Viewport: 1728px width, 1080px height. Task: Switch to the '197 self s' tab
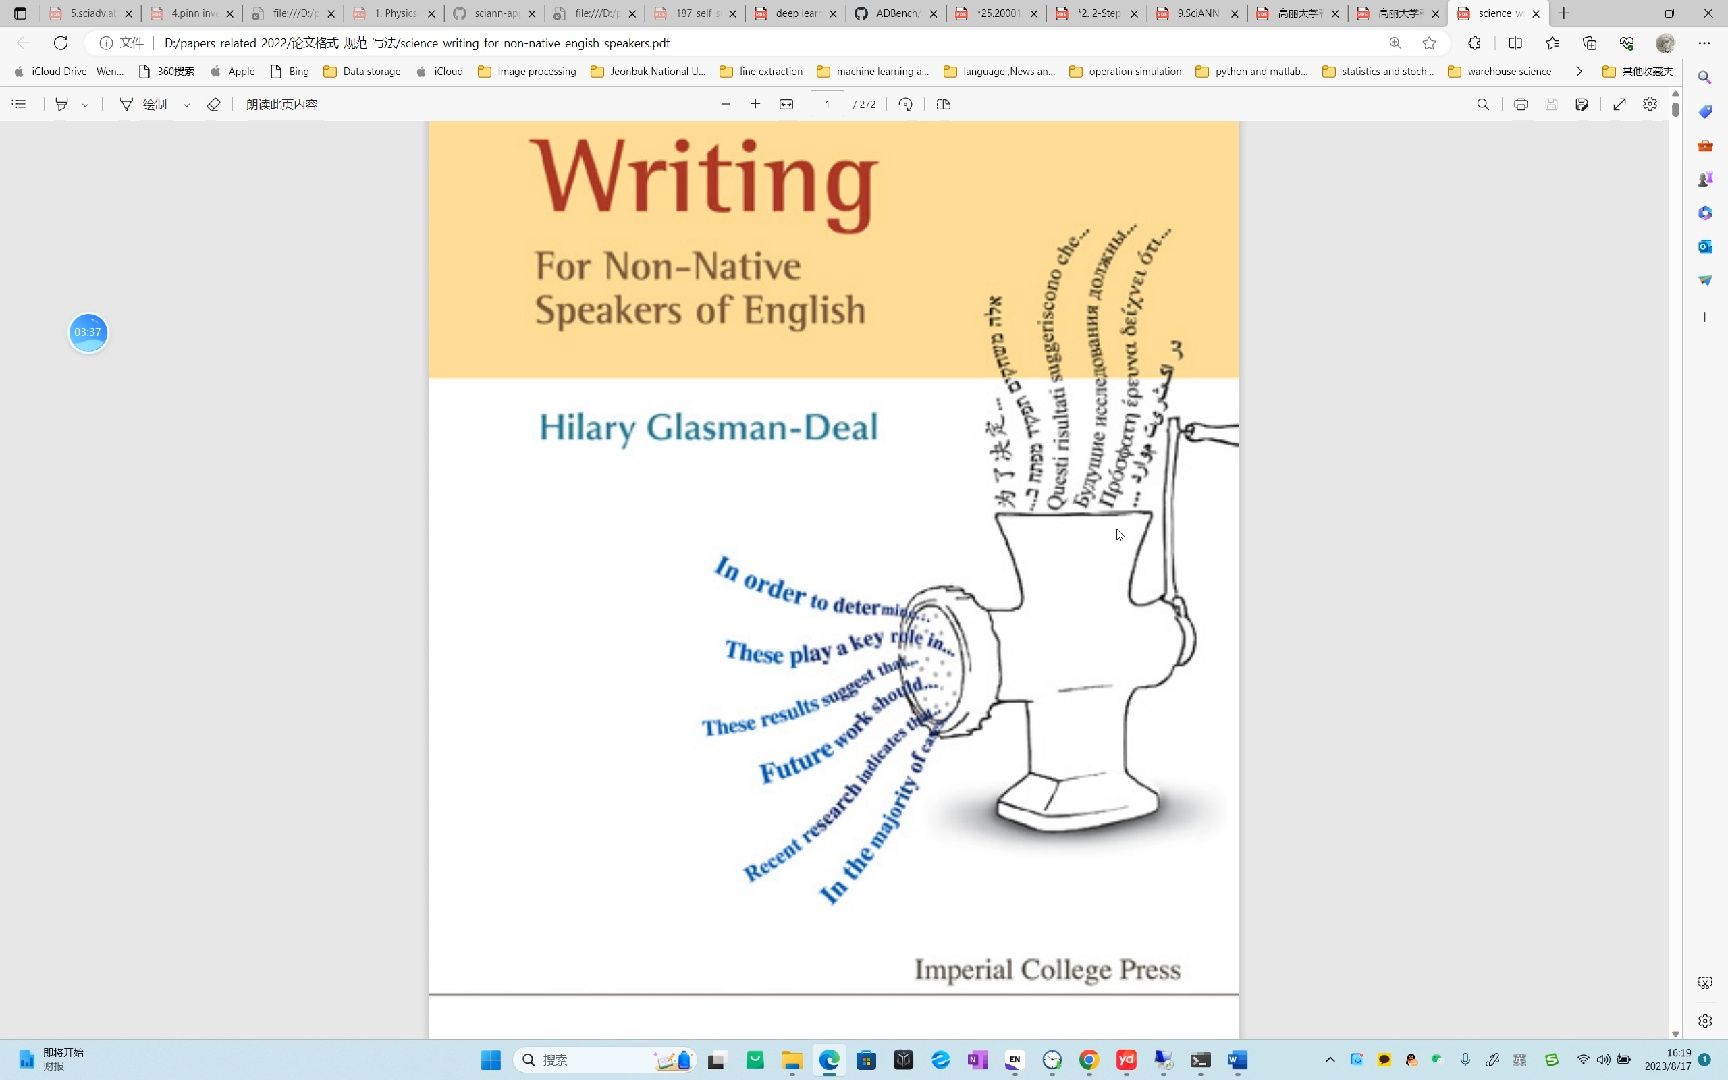696,13
